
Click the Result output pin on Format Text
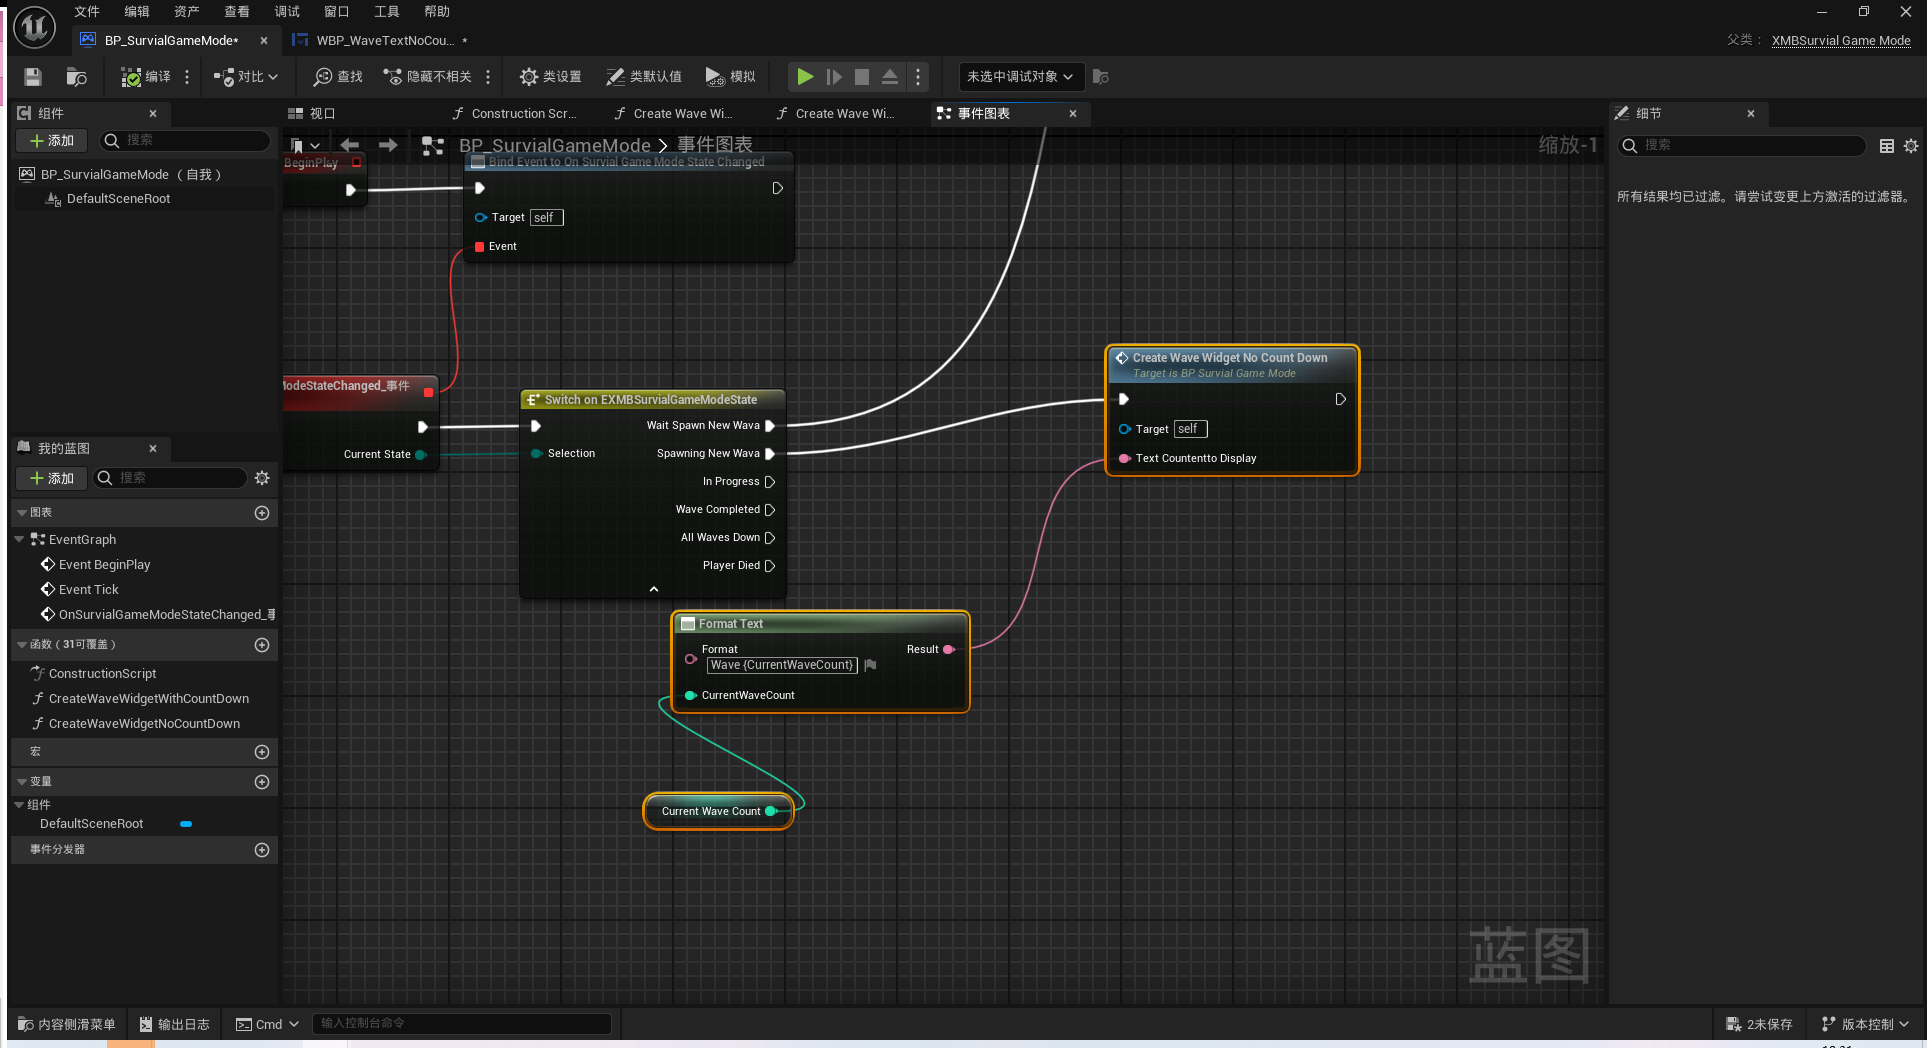coord(948,650)
